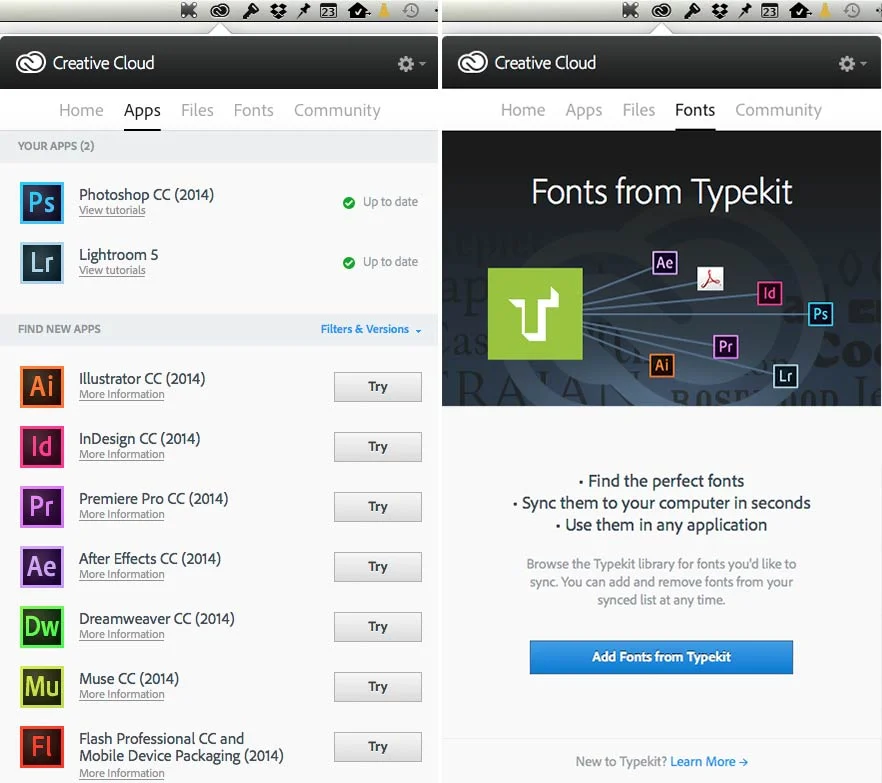Click the Id icon in the Typekit banner
The width and height of the screenshot is (882, 783).
click(x=769, y=293)
